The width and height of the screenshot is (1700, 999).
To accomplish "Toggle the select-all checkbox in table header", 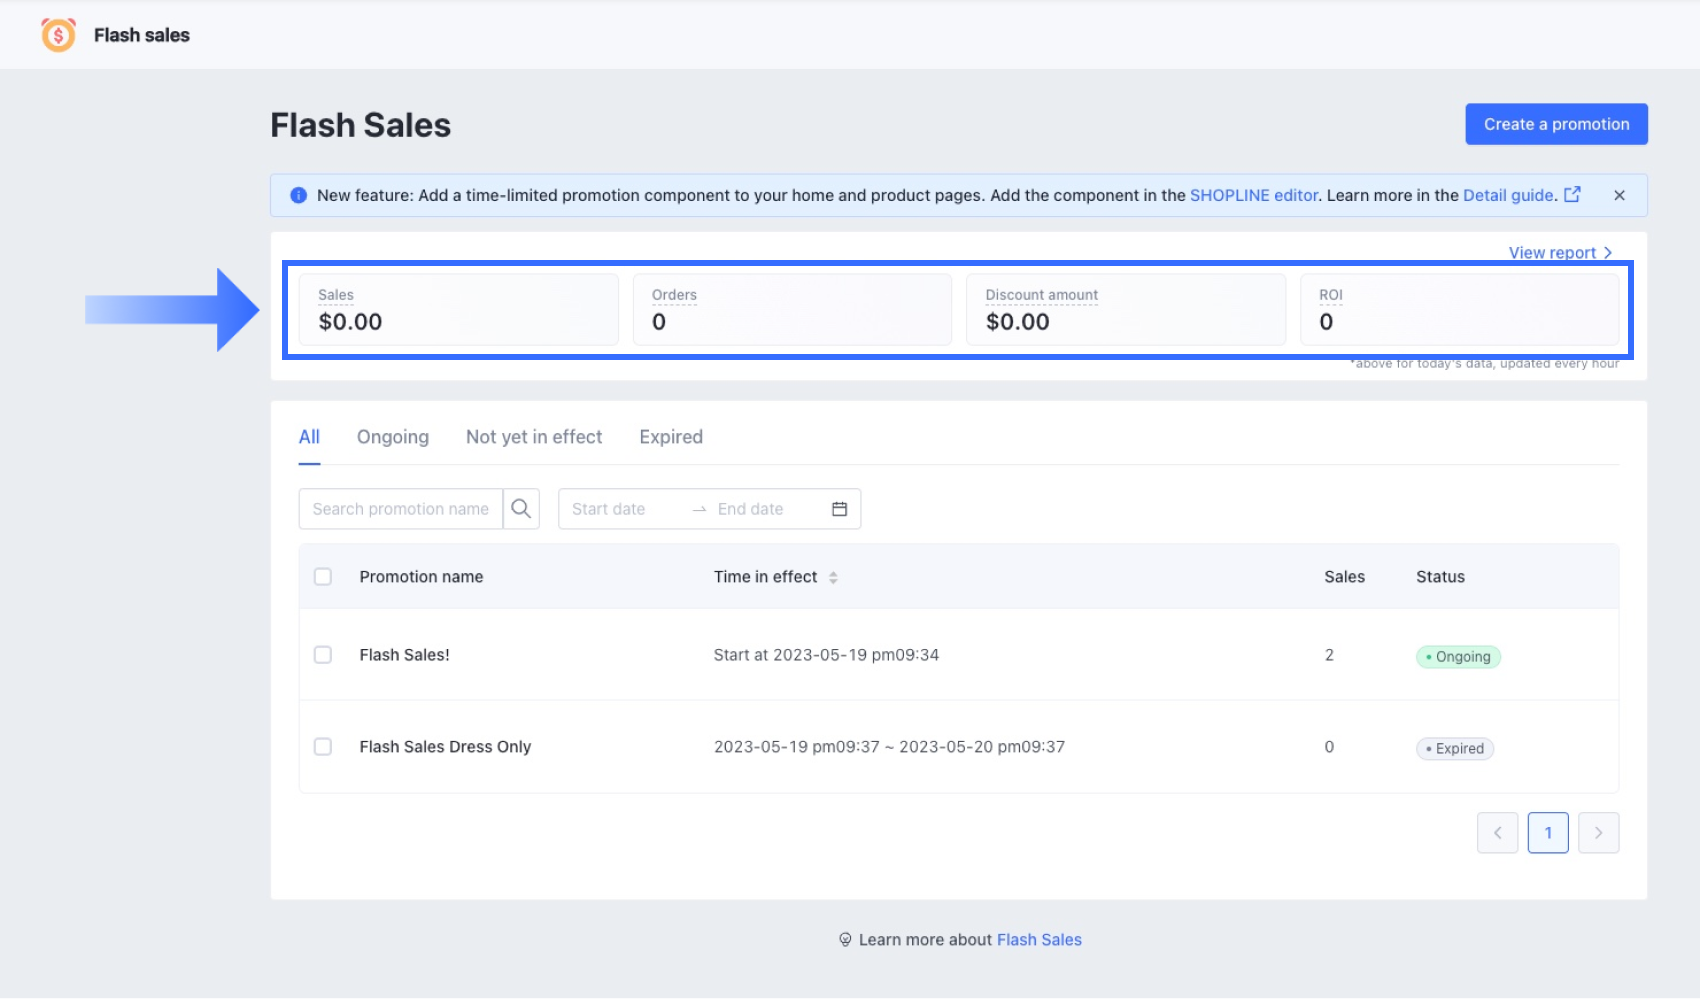I will click(x=323, y=577).
